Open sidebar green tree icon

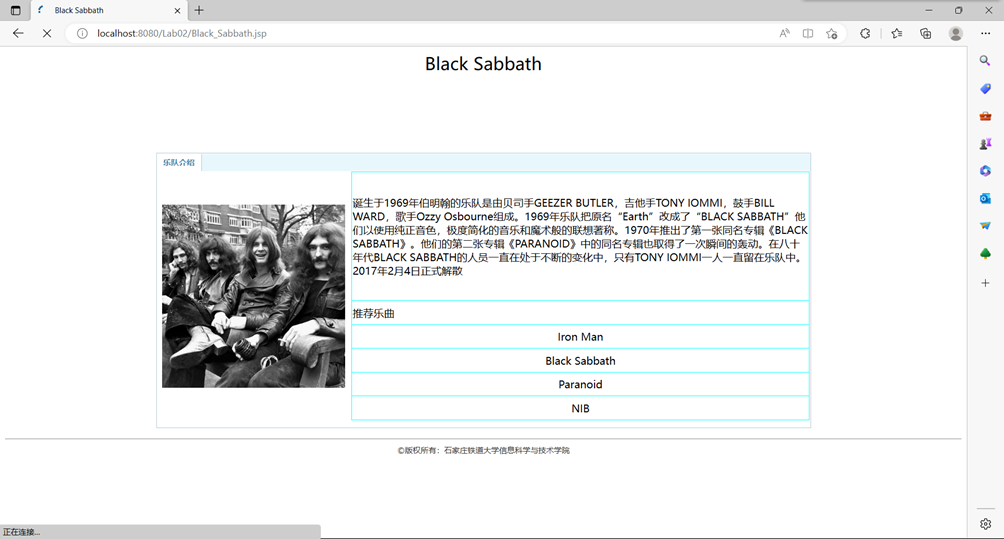[985, 253]
